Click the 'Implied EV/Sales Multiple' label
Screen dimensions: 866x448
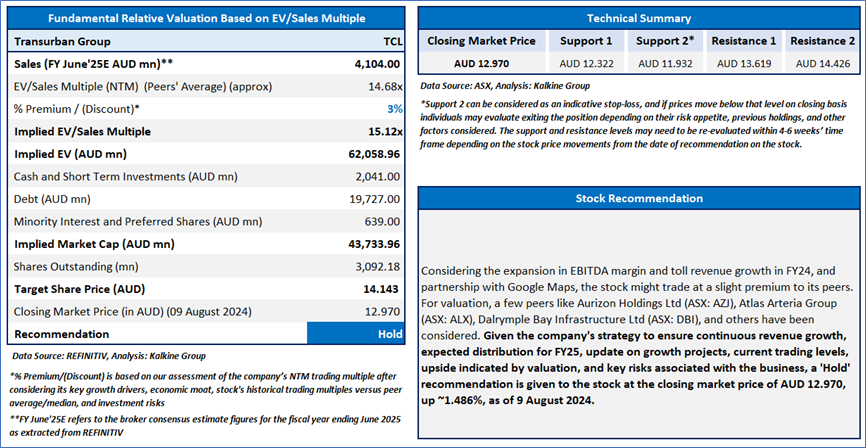[82, 131]
